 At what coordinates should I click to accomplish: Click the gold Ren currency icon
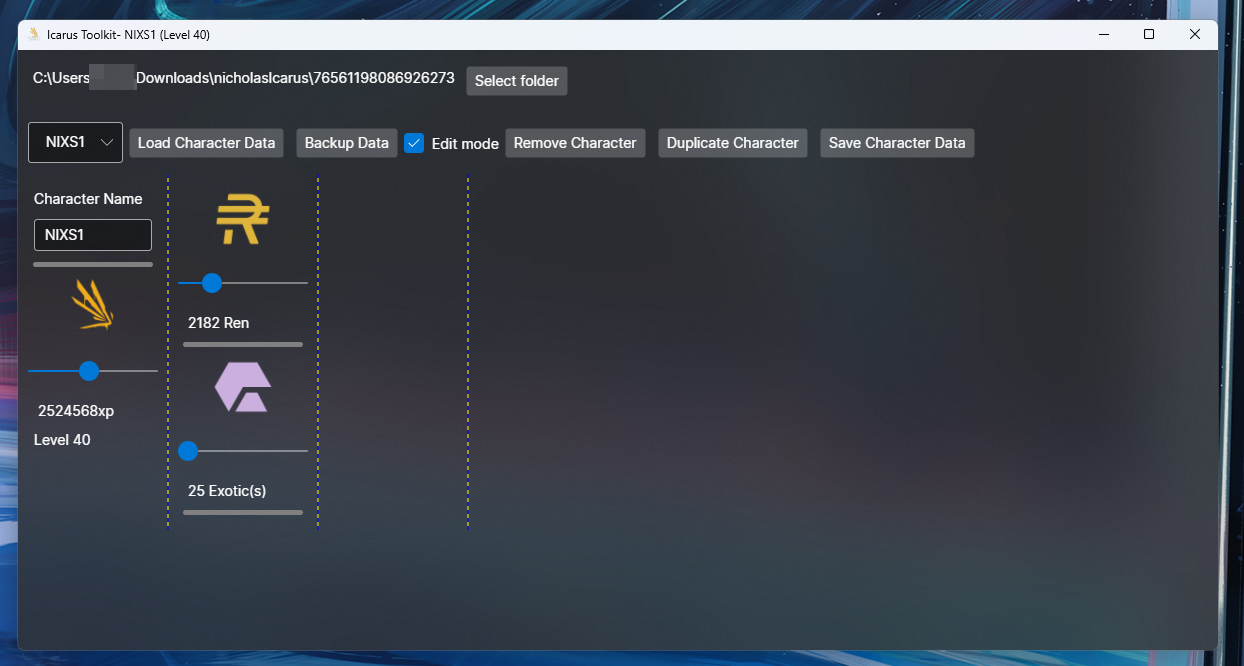point(243,219)
